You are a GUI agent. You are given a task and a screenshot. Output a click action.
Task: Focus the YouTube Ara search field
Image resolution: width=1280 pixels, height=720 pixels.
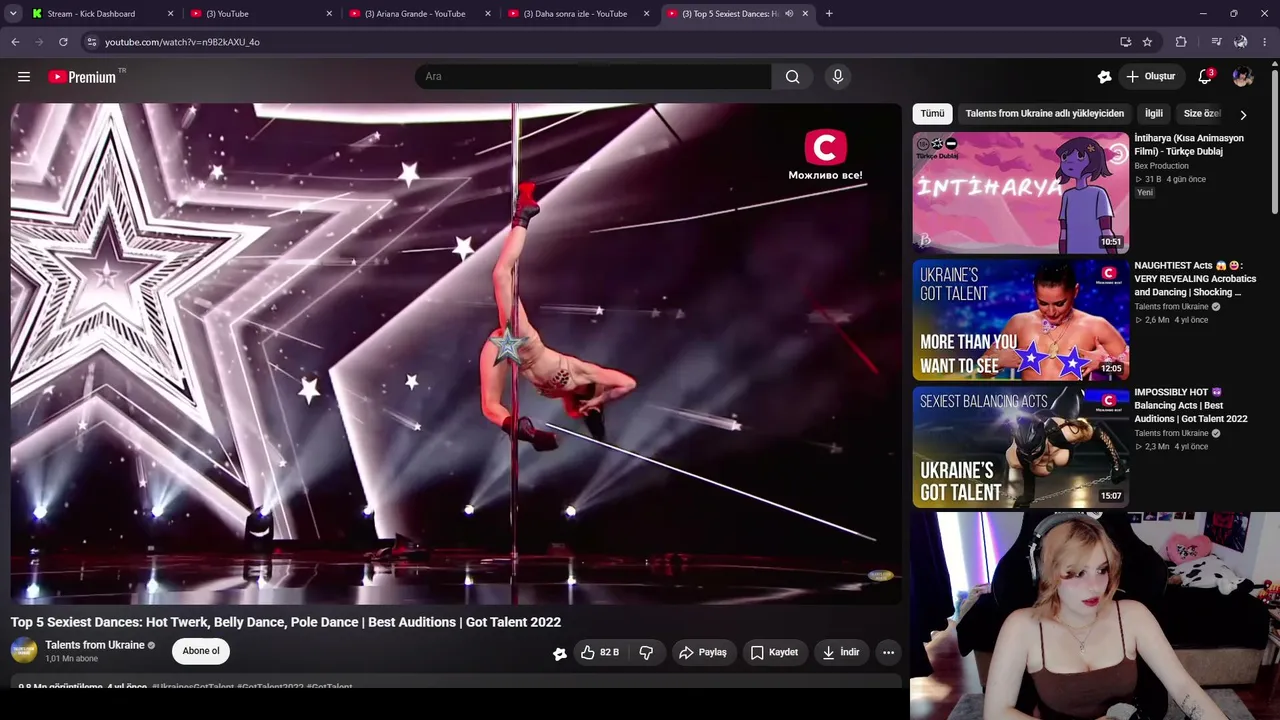[x=593, y=77]
